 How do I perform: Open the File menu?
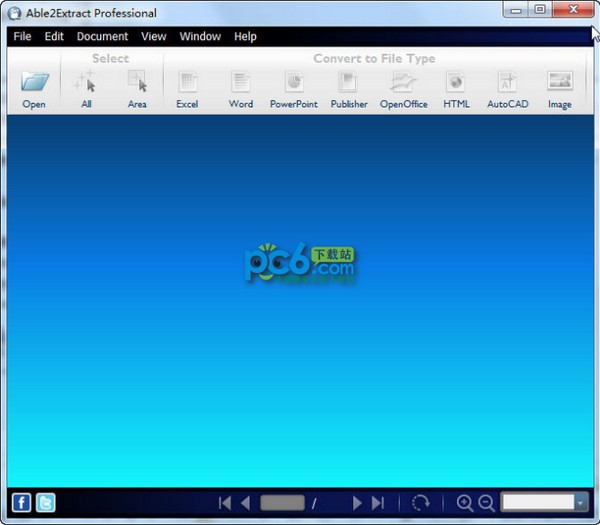coord(22,36)
